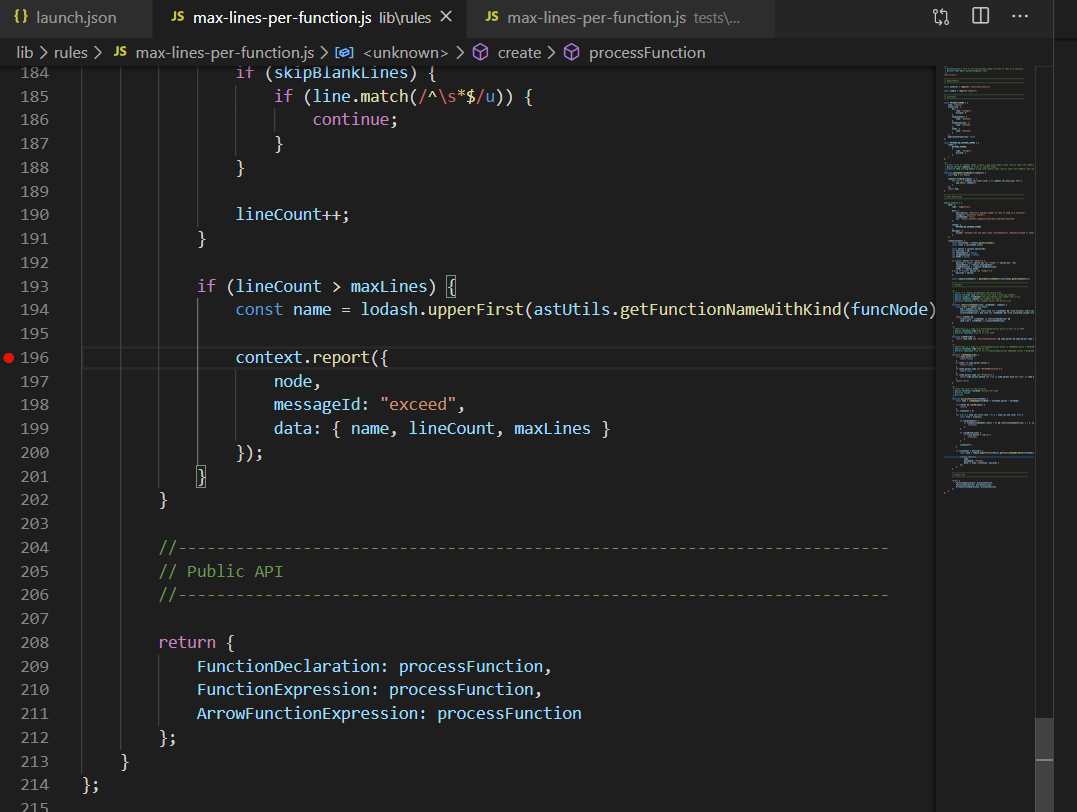
Task: Select the processFunction breadcrumb
Action: pos(647,53)
